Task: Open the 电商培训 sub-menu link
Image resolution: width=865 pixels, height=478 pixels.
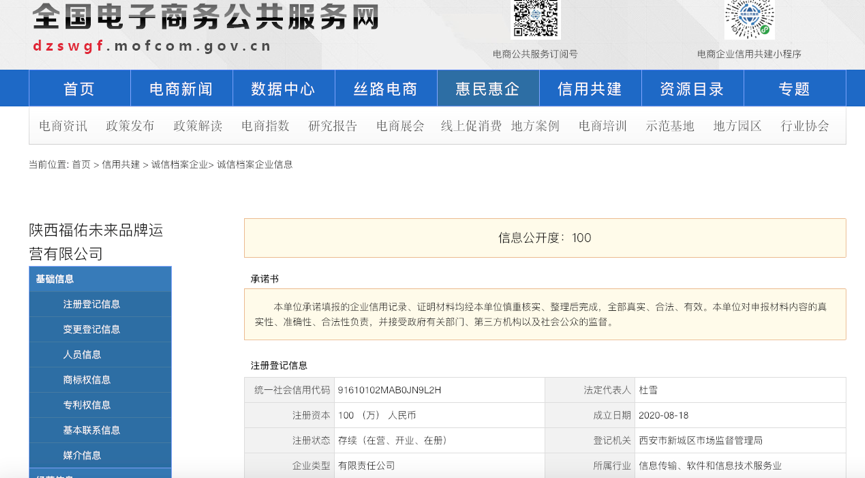Action: (x=602, y=126)
